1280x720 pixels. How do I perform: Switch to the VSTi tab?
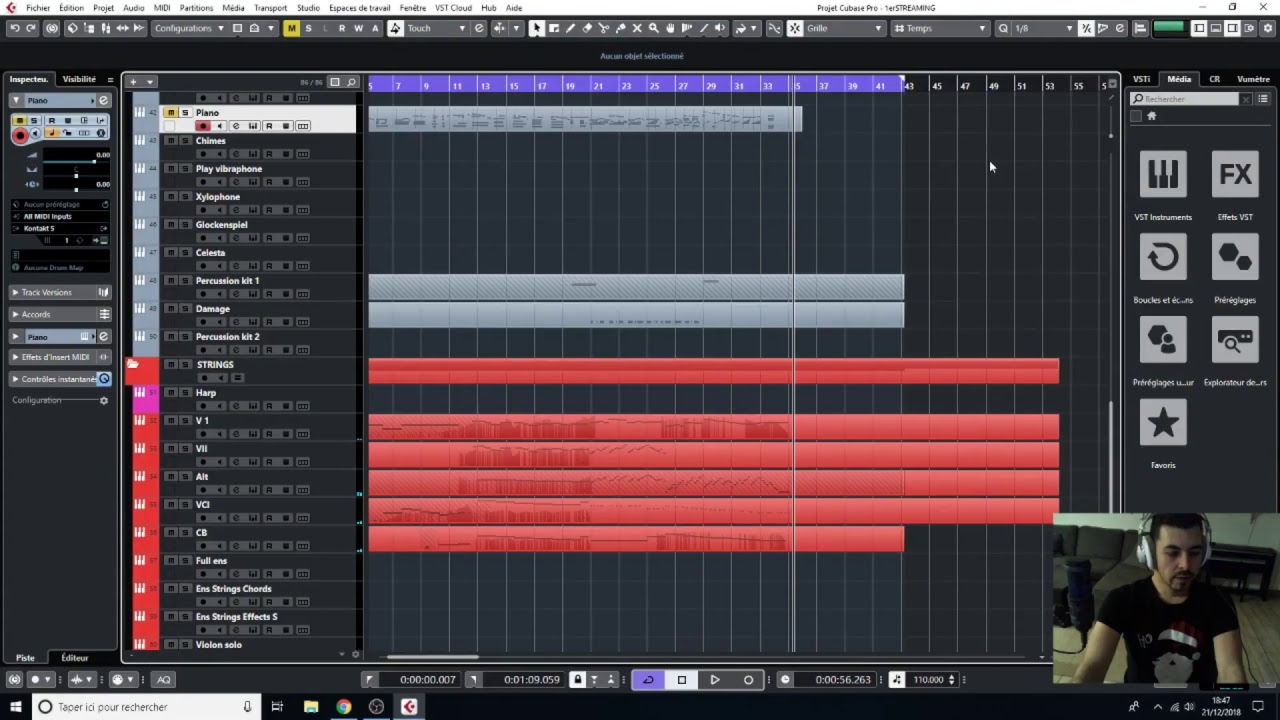[1141, 79]
